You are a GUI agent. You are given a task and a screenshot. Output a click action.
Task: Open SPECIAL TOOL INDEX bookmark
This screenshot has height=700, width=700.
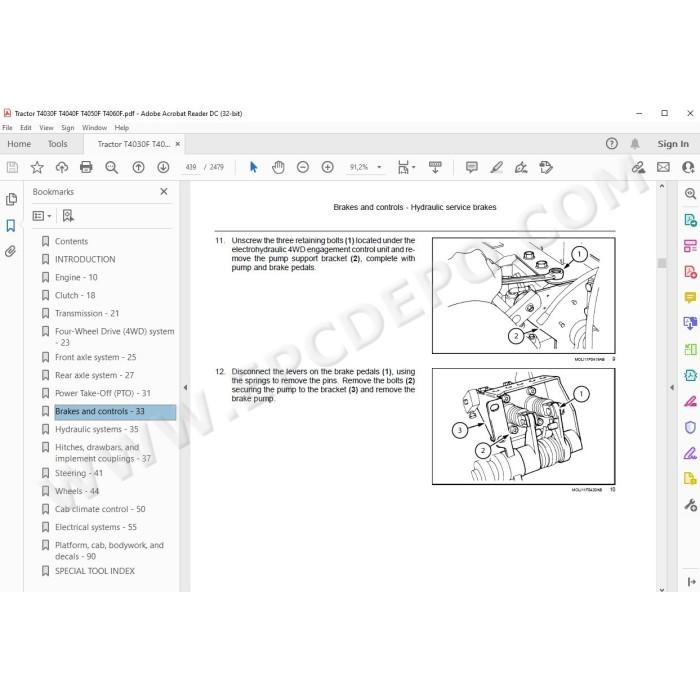point(95,571)
